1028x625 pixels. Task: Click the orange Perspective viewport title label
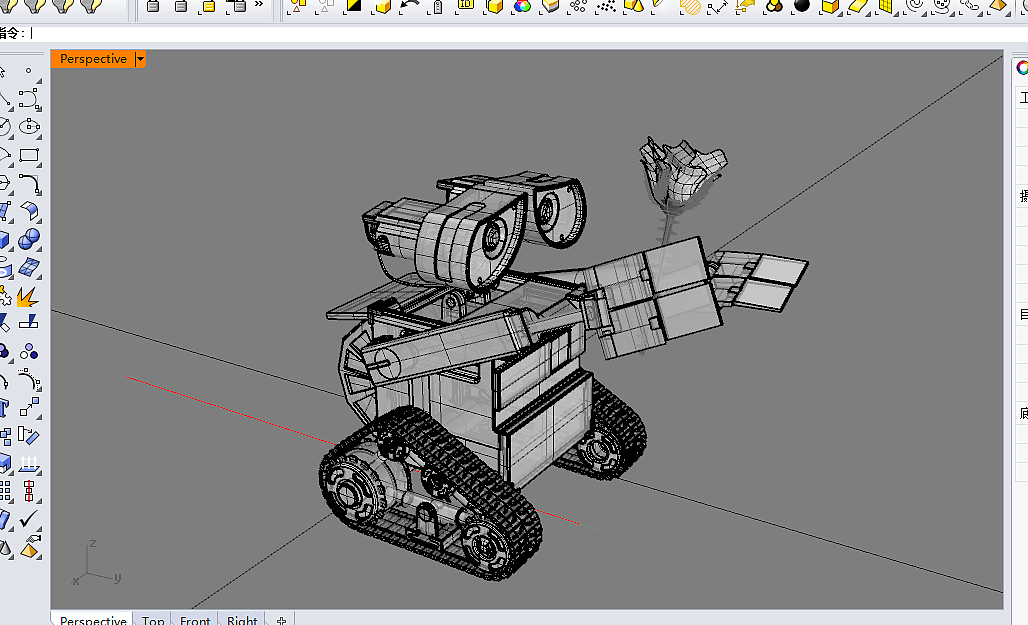coord(93,59)
